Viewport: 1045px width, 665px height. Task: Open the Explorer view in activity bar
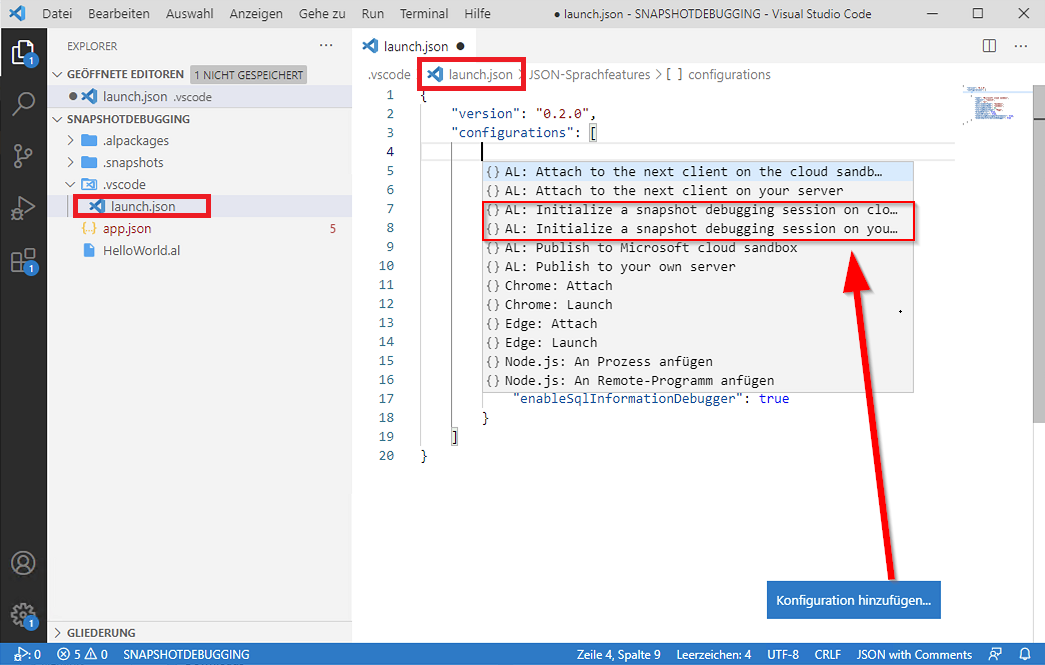pos(23,52)
